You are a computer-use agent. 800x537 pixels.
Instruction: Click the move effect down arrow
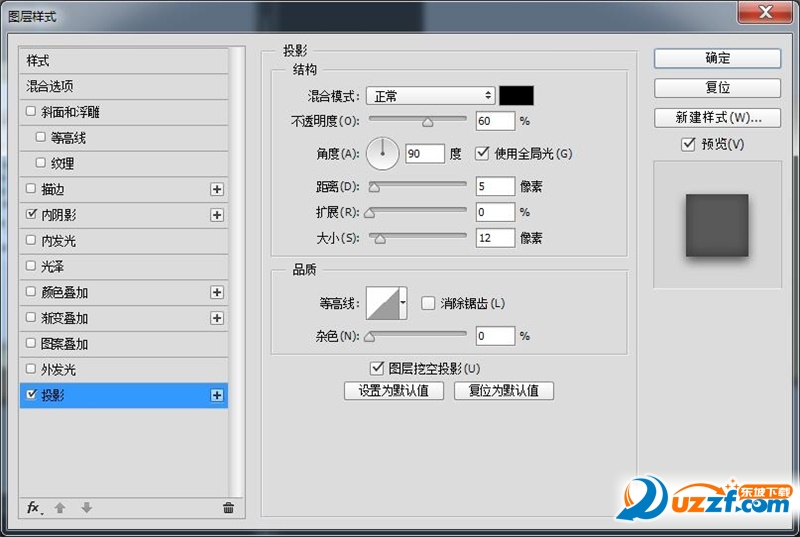click(87, 508)
